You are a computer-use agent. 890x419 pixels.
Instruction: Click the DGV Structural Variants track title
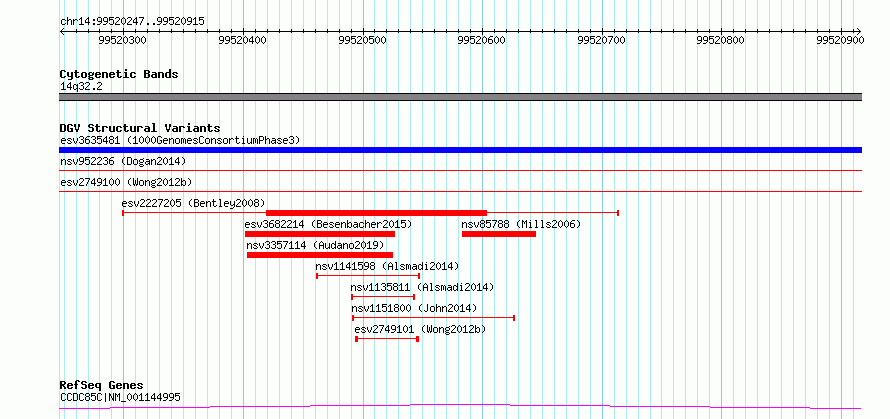[x=140, y=128]
